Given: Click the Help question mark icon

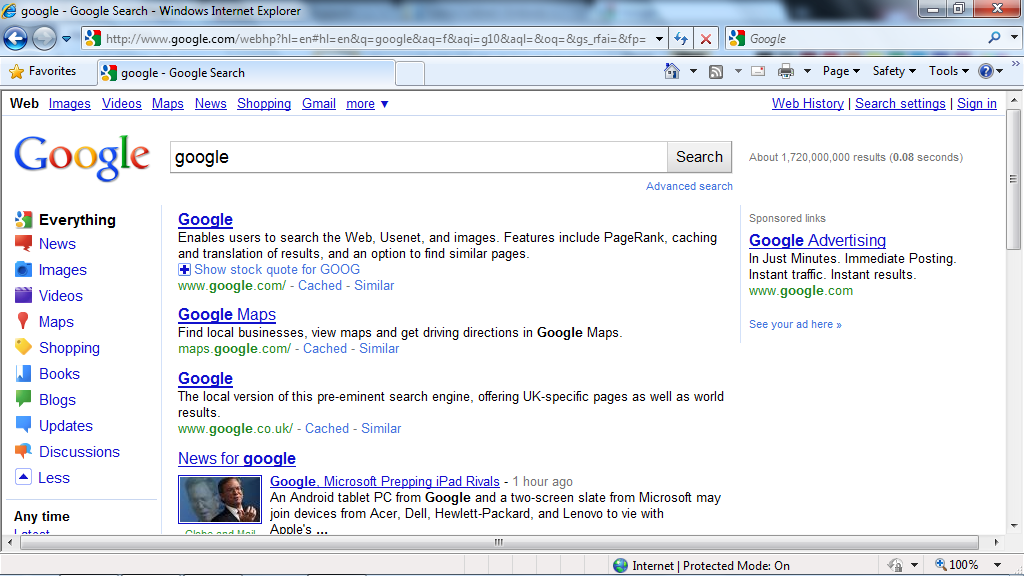Looking at the screenshot, I should (985, 71).
